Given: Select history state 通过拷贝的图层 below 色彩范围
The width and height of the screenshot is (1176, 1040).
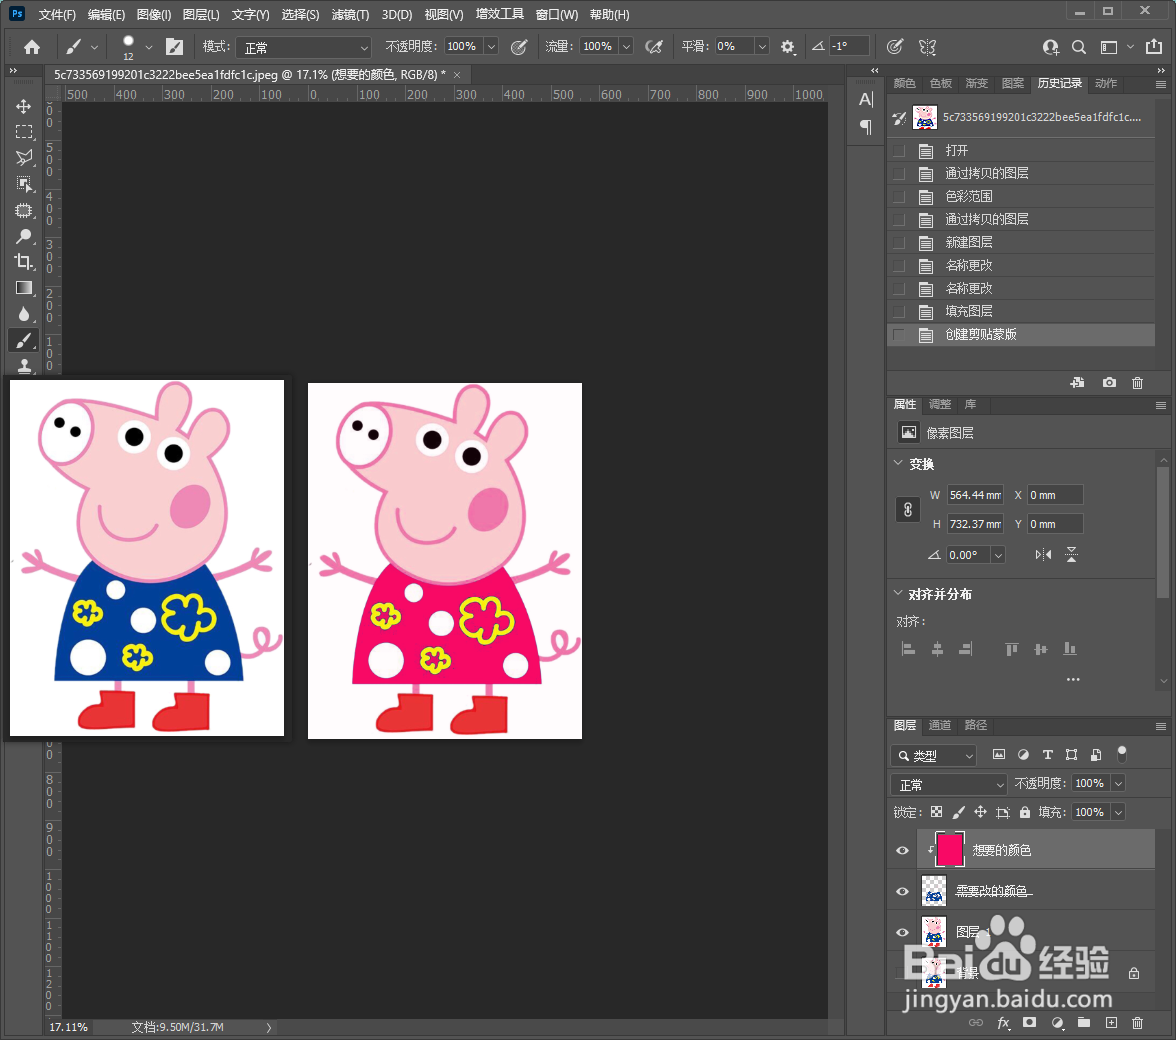Looking at the screenshot, I should 1020,220.
